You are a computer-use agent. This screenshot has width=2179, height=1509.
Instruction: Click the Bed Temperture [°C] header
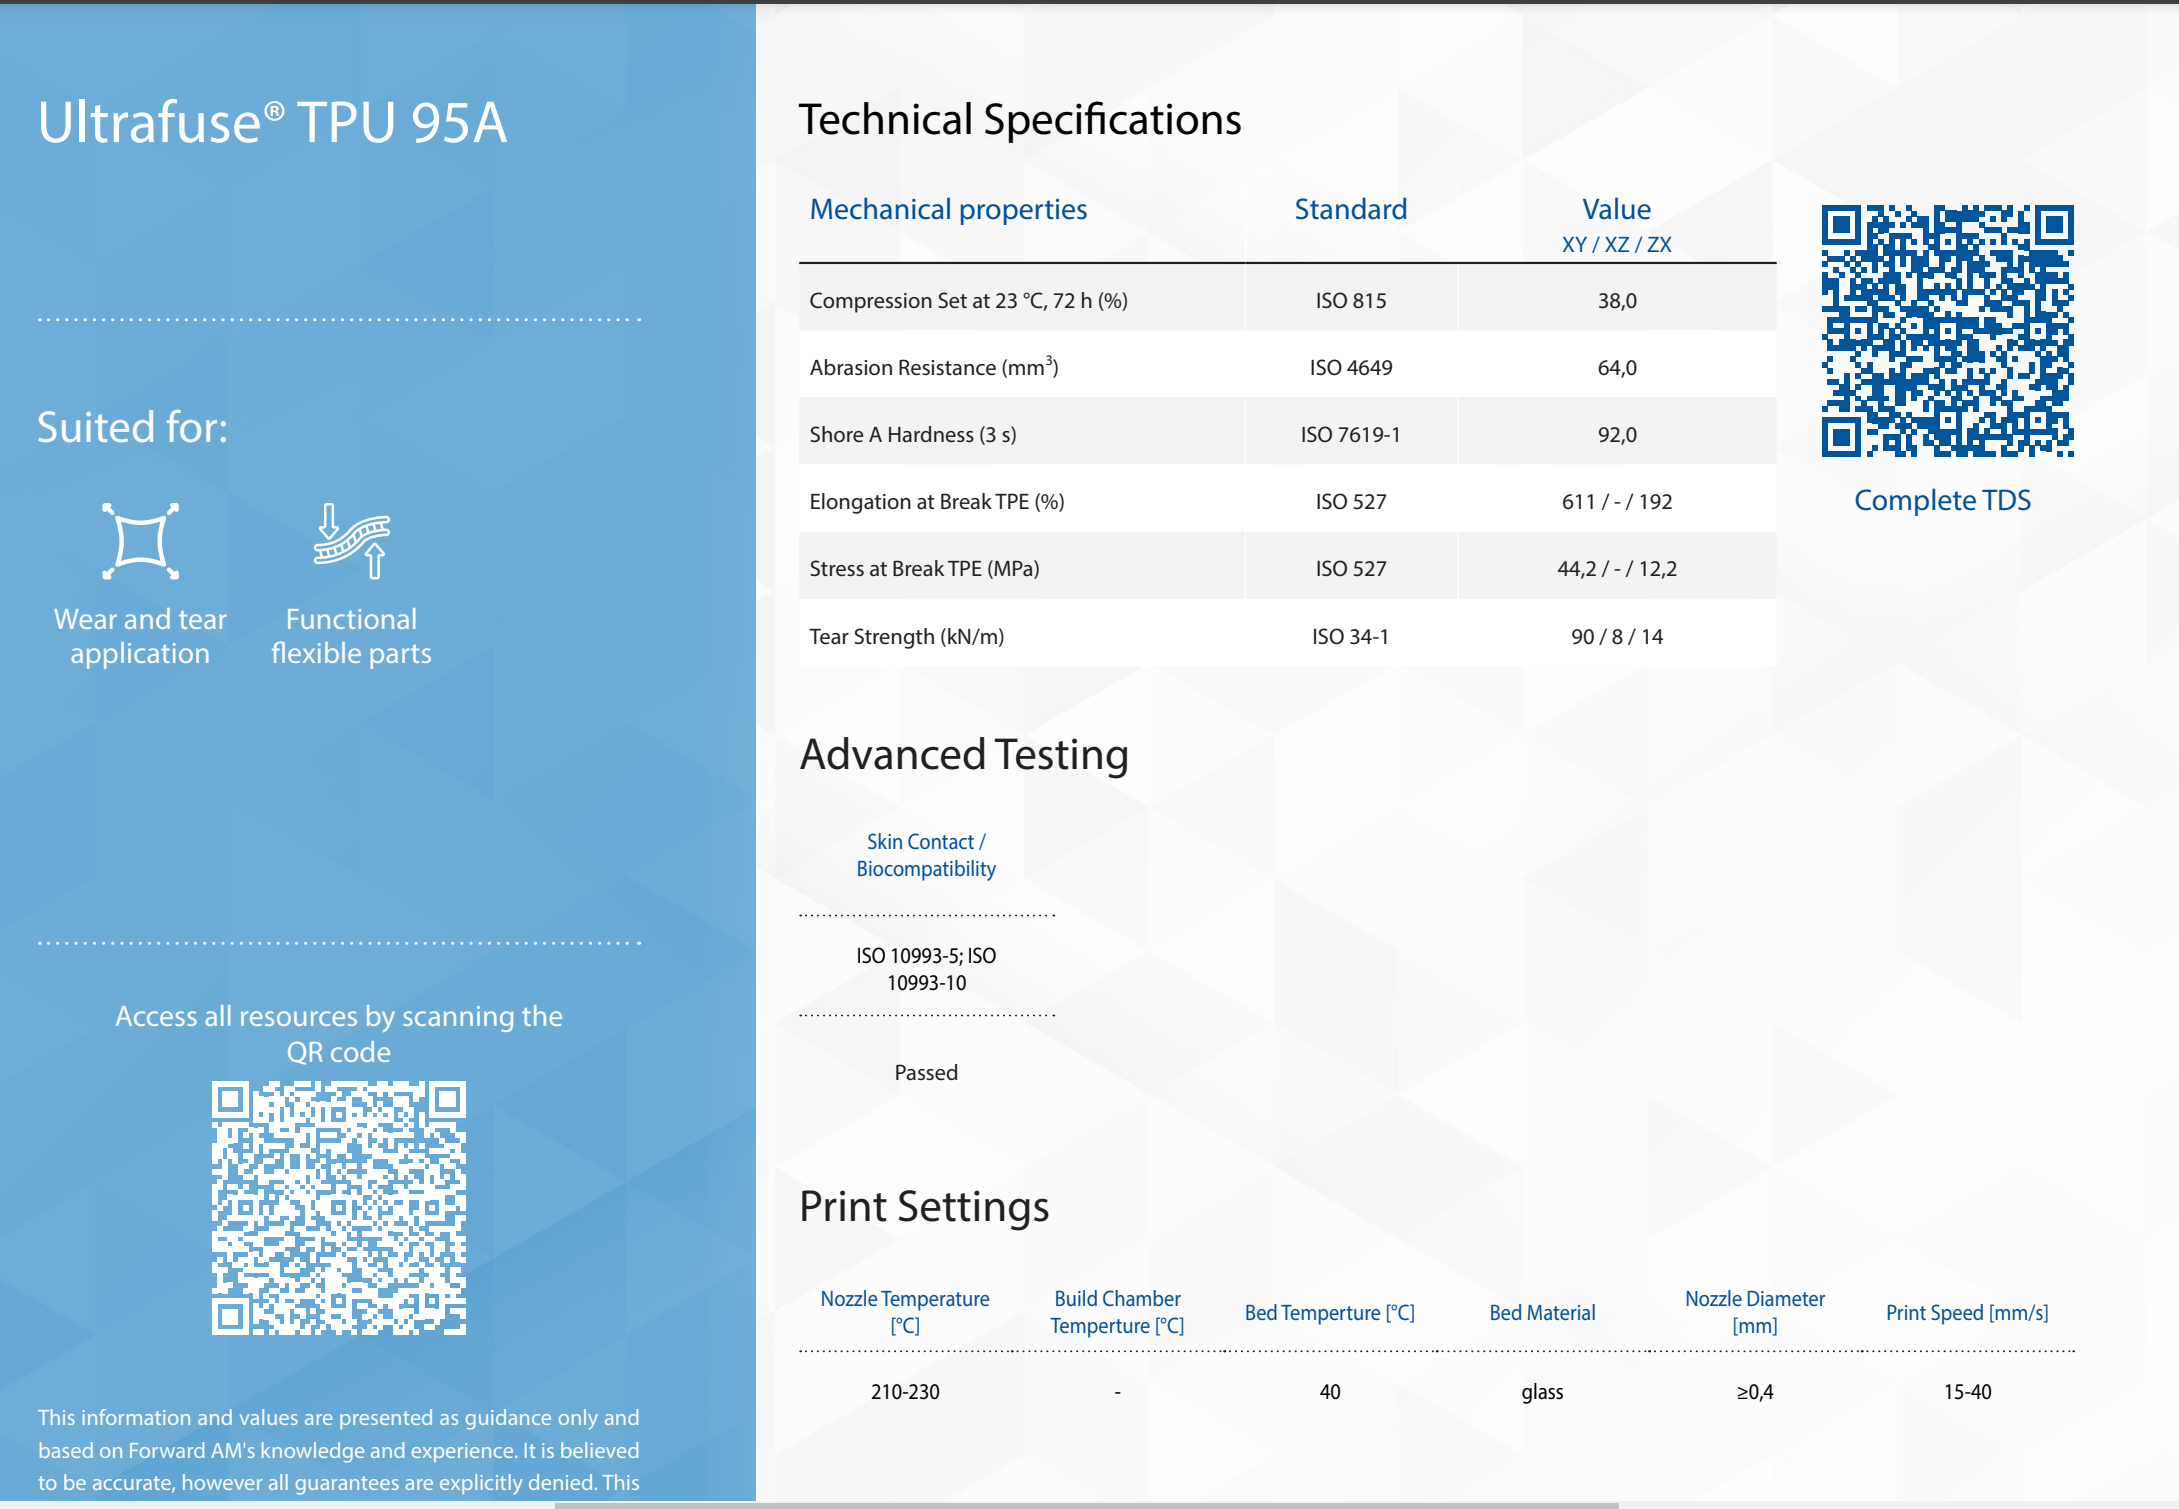[x=1330, y=1313]
